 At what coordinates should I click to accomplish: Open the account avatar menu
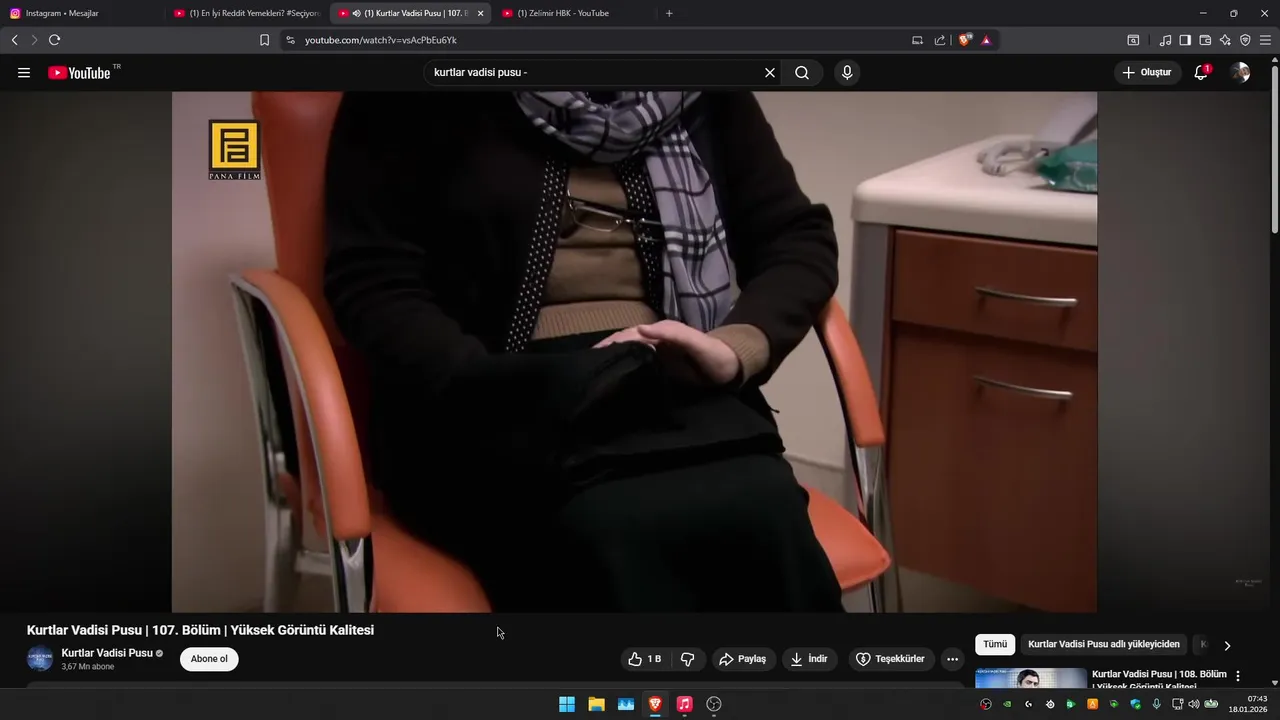click(x=1240, y=73)
